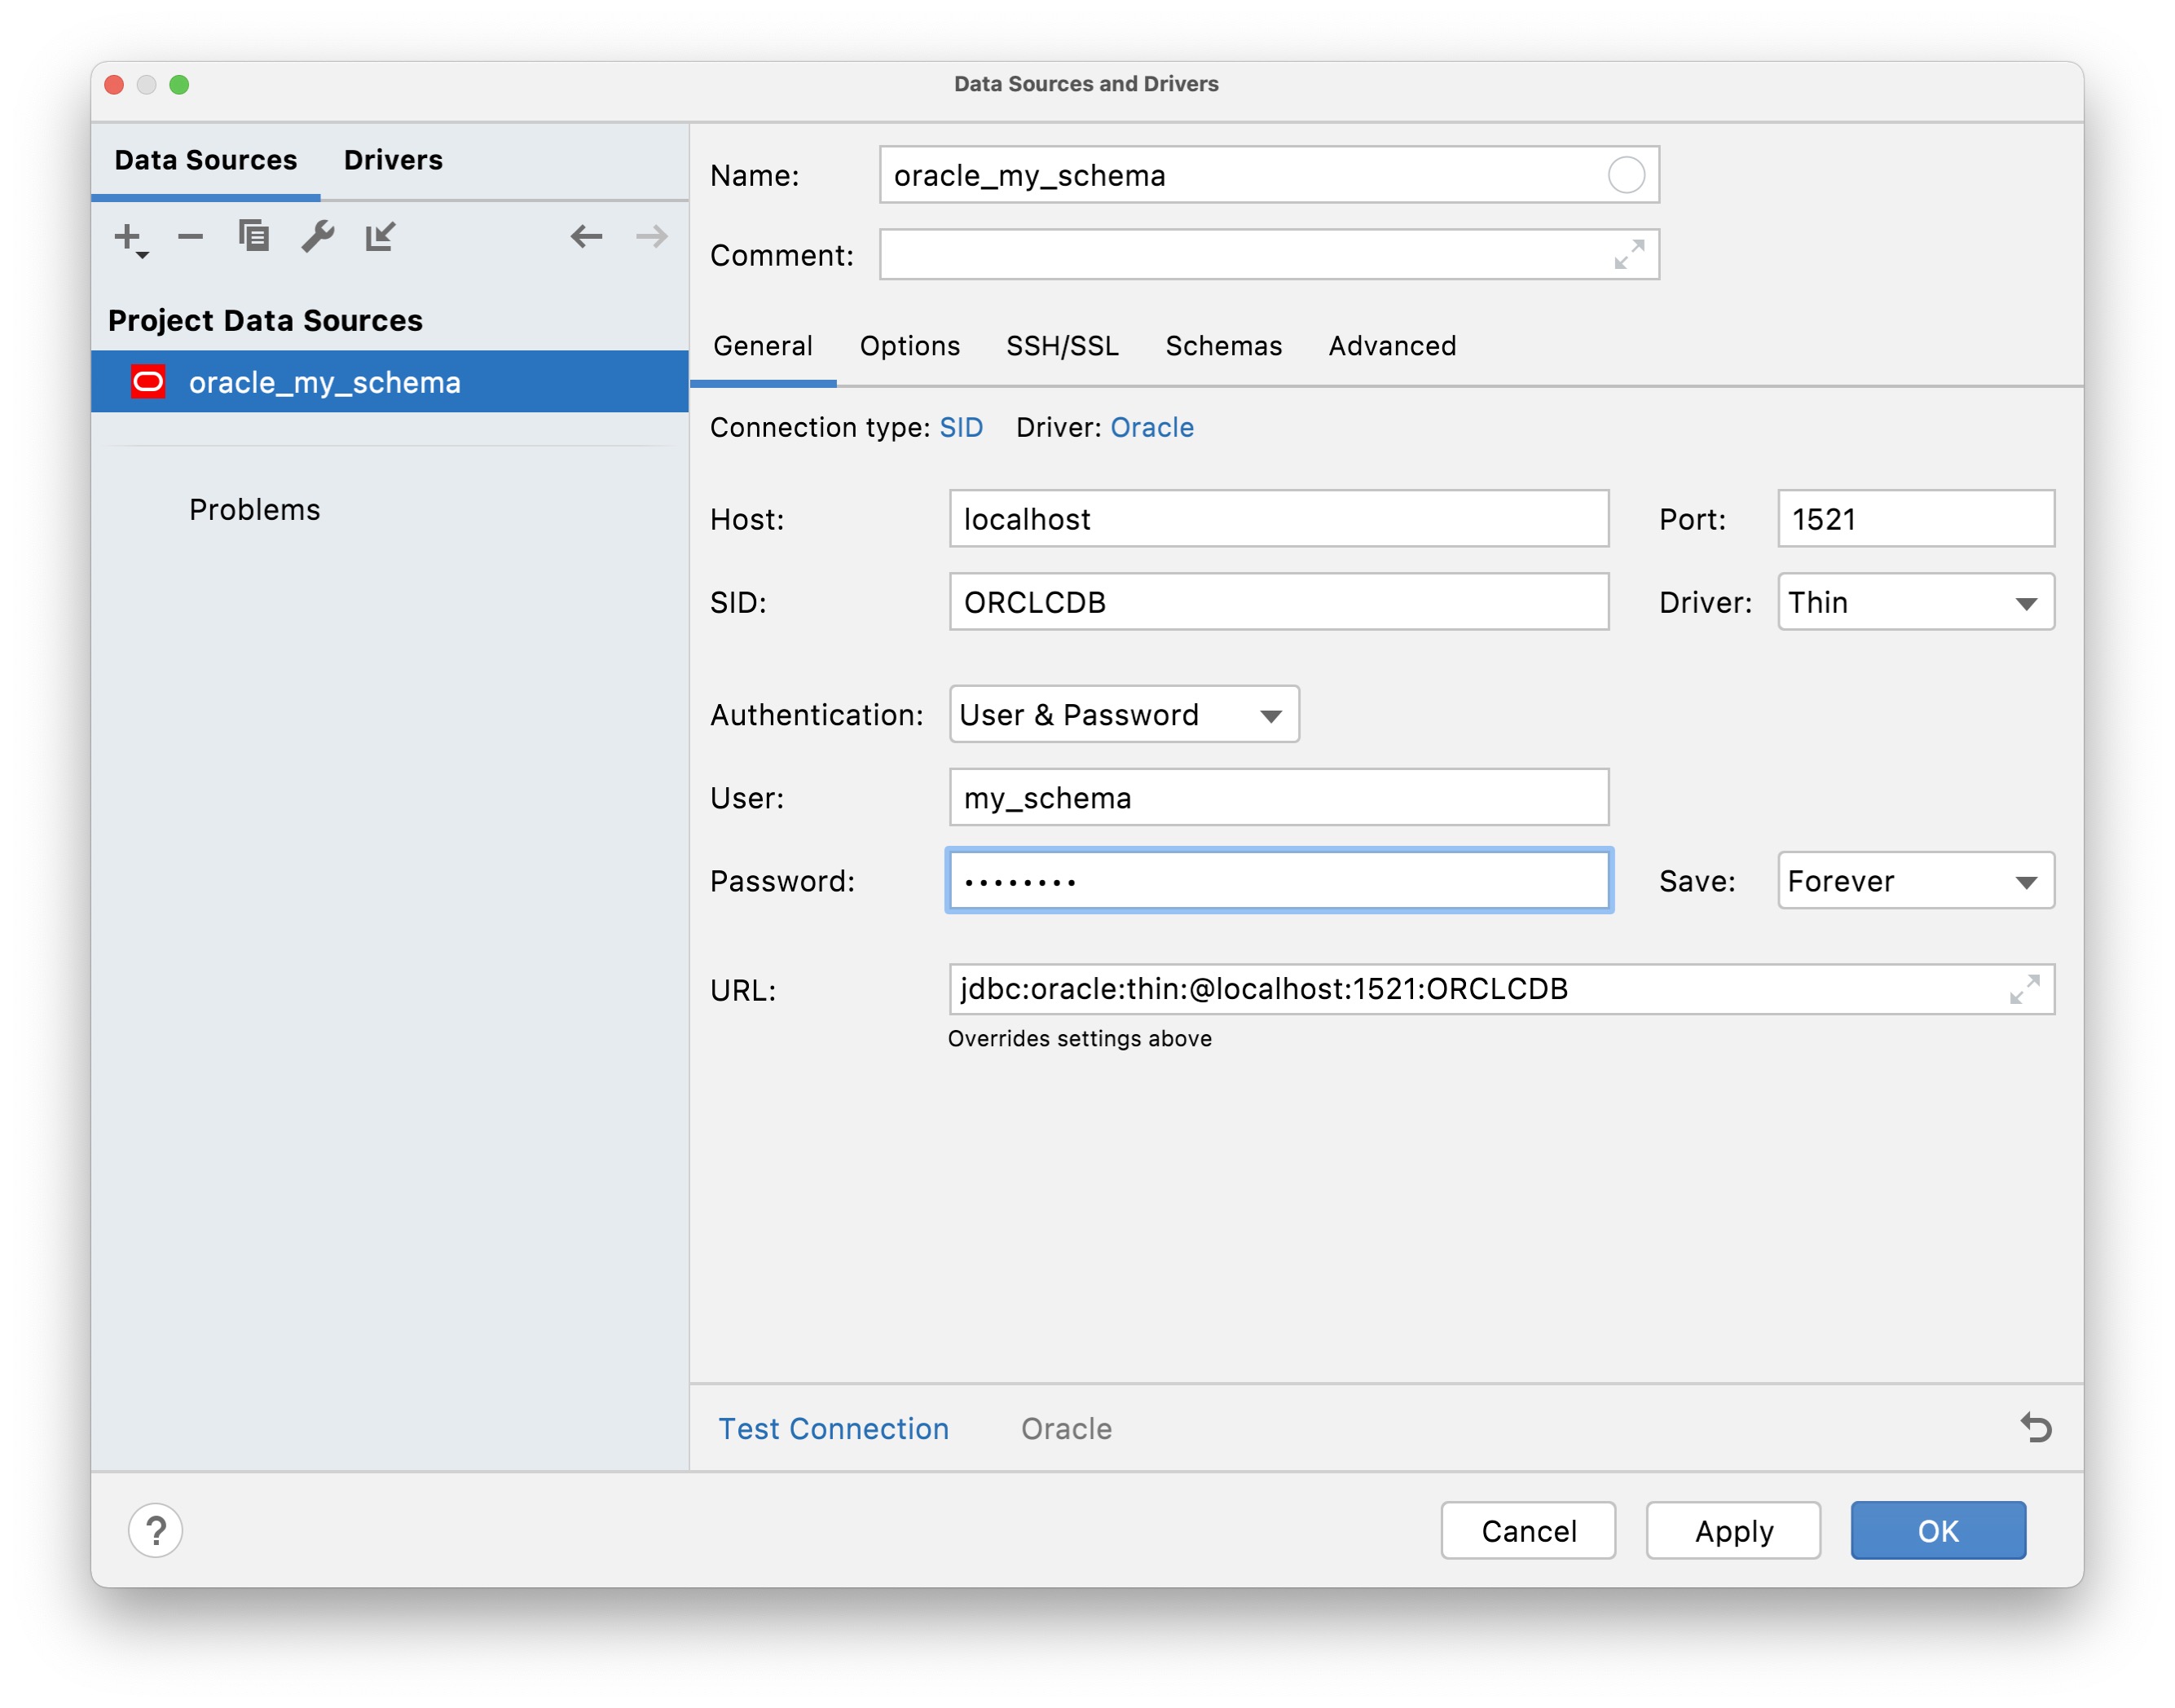Viewport: 2175px width, 1708px height.
Task: Click into the Host input field
Action: pos(1278,519)
